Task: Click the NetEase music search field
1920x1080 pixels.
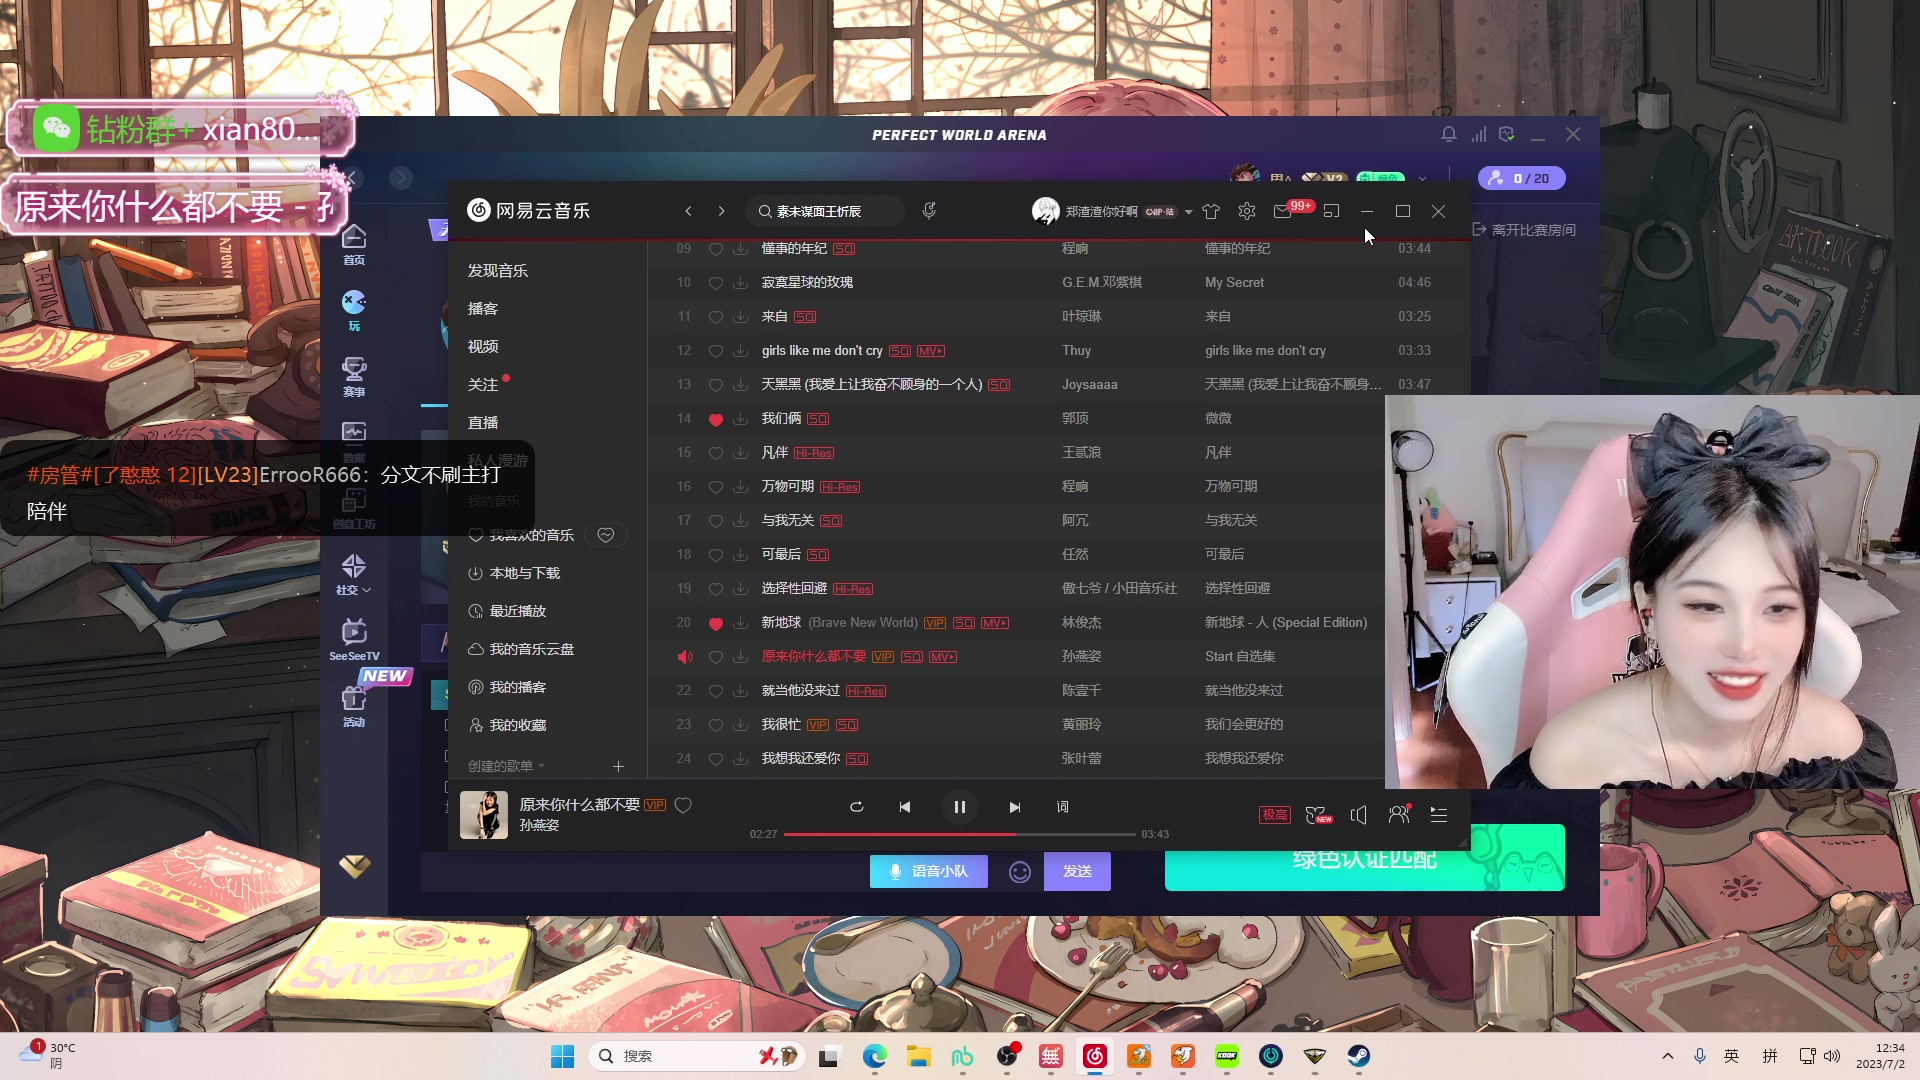Action: (x=825, y=211)
